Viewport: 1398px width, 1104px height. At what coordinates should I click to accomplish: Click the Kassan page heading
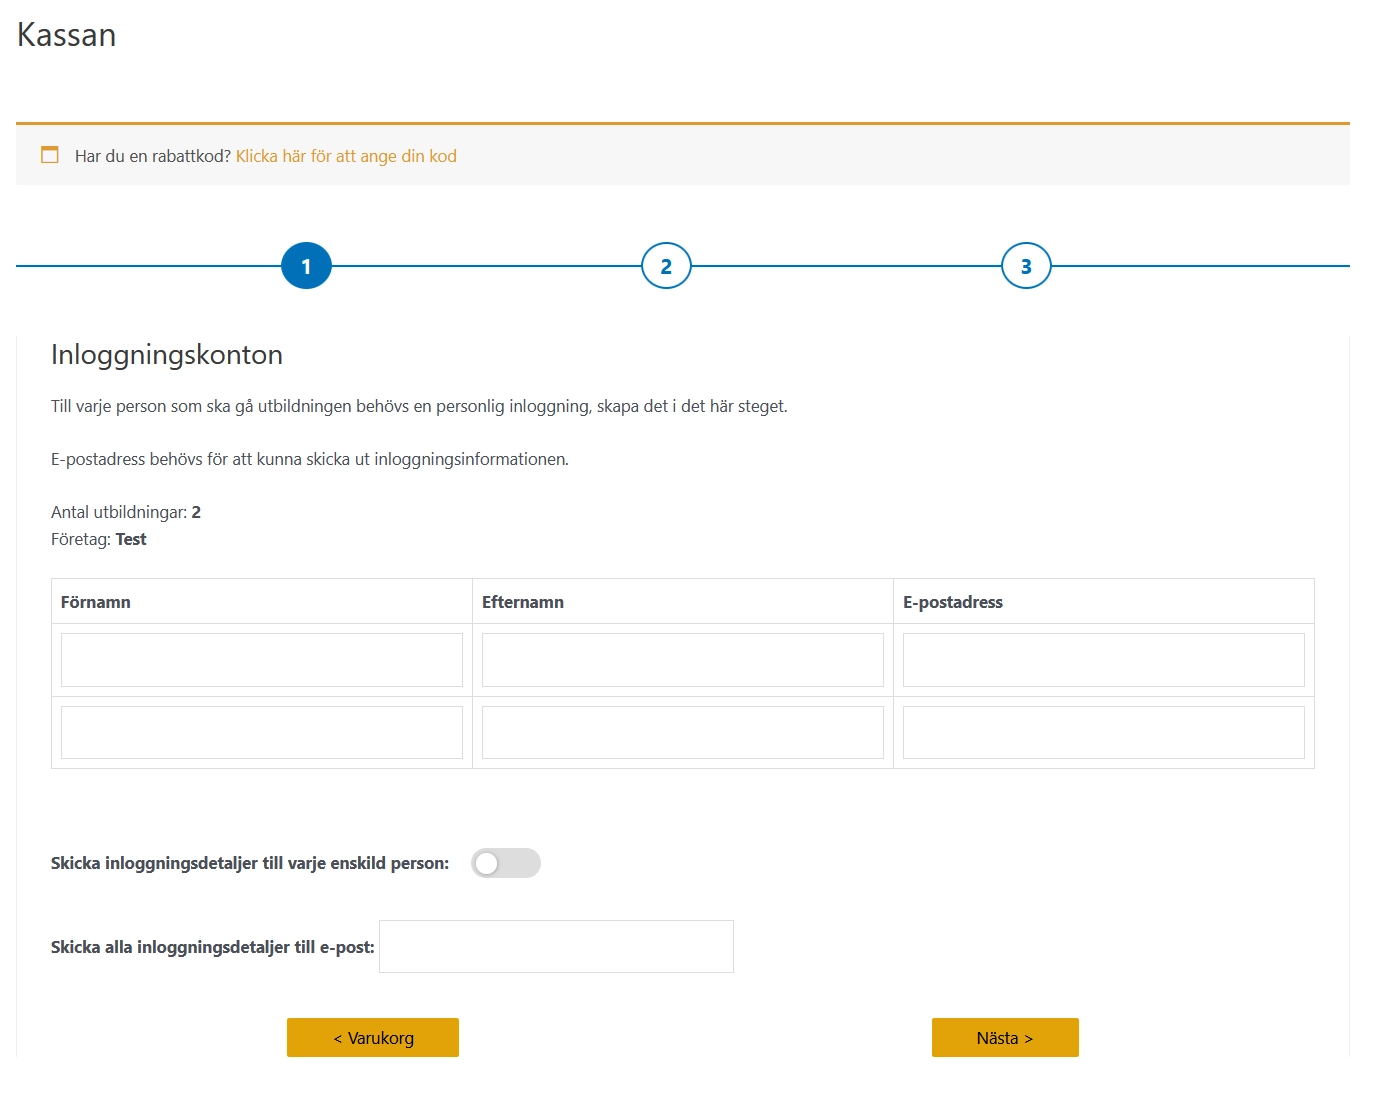(x=66, y=34)
